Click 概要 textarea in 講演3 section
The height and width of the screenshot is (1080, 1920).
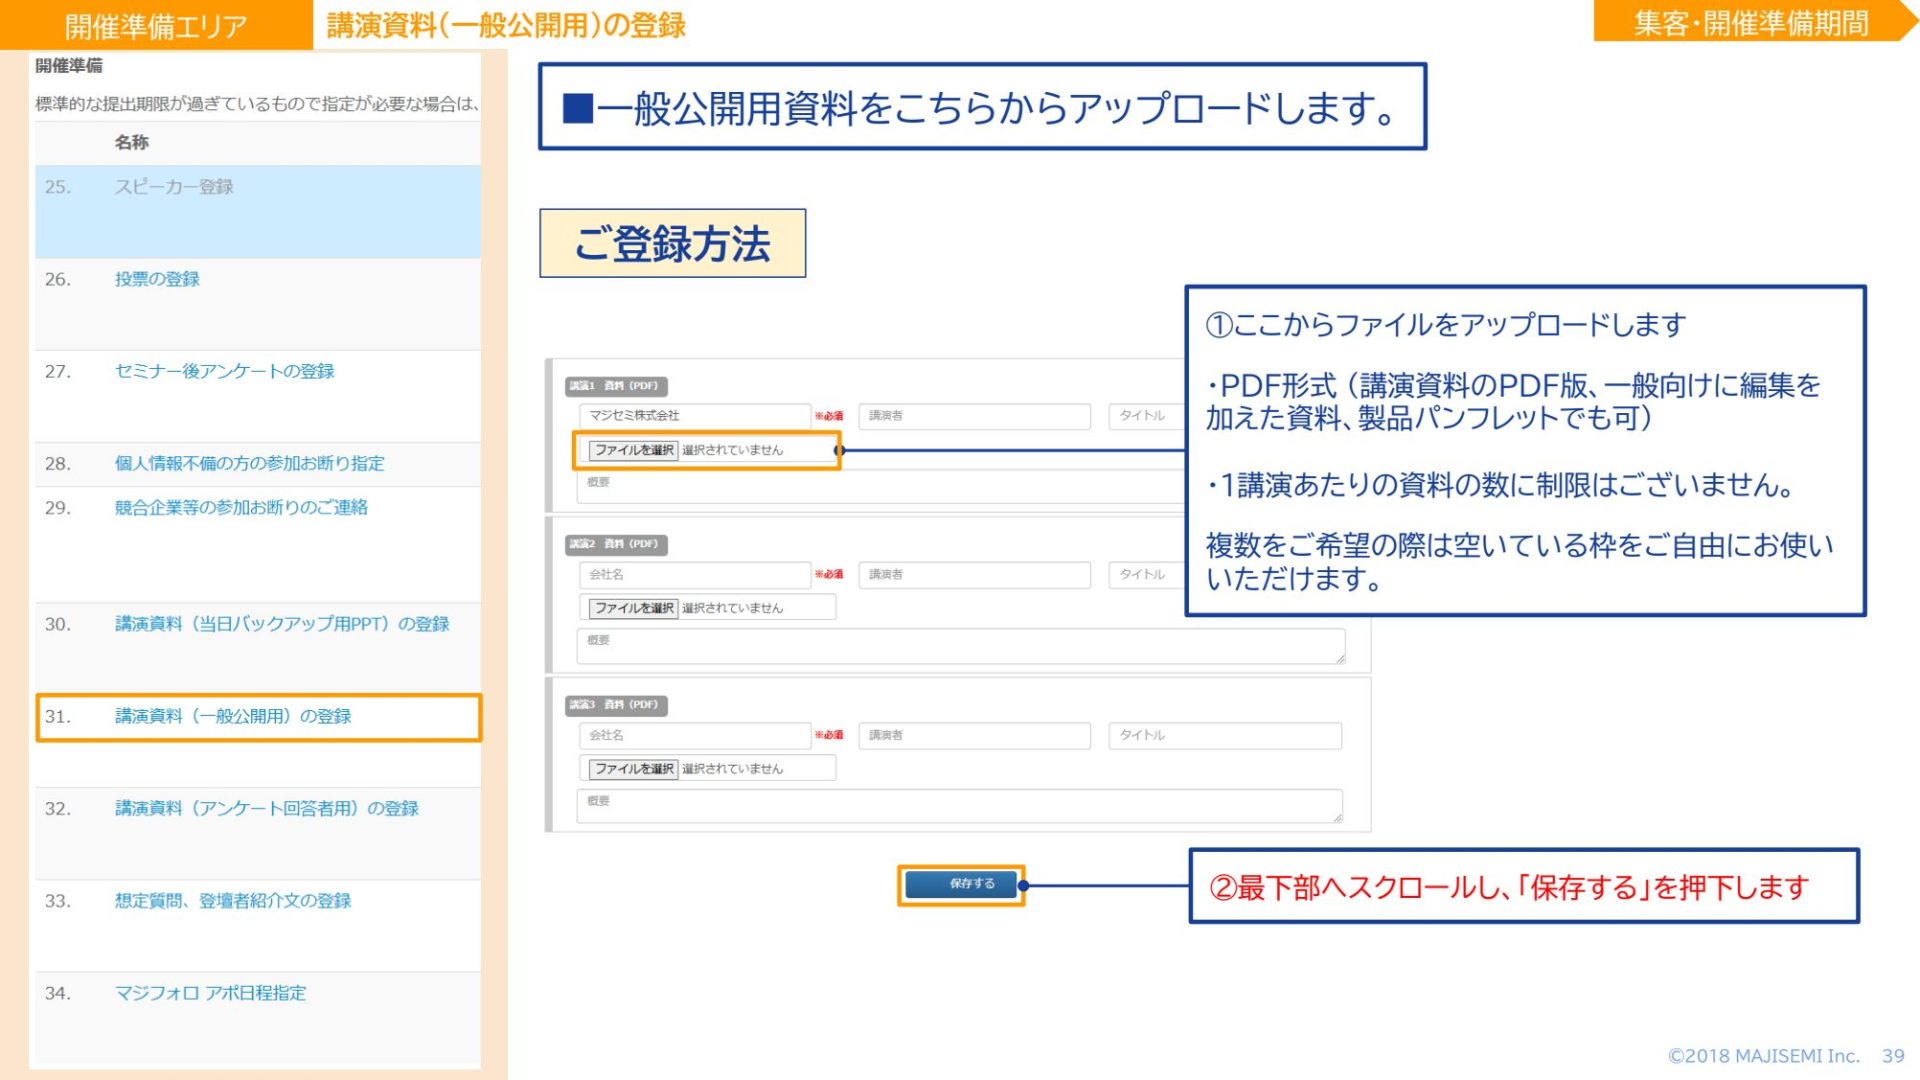(960, 807)
